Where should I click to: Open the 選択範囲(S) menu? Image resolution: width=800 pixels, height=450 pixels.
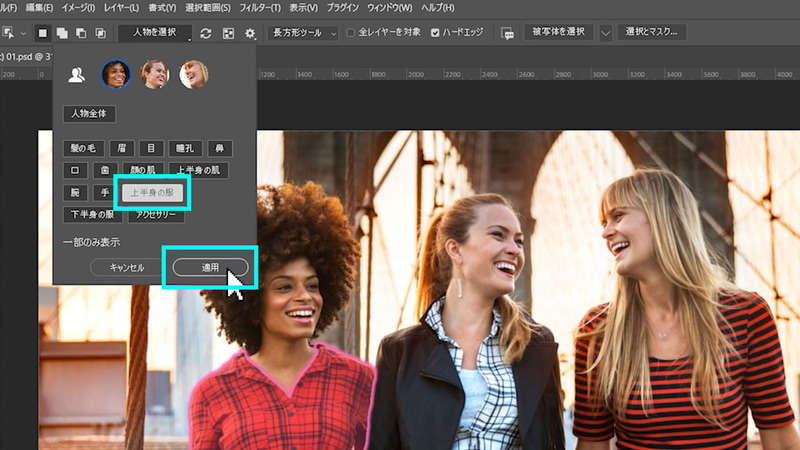click(208, 8)
